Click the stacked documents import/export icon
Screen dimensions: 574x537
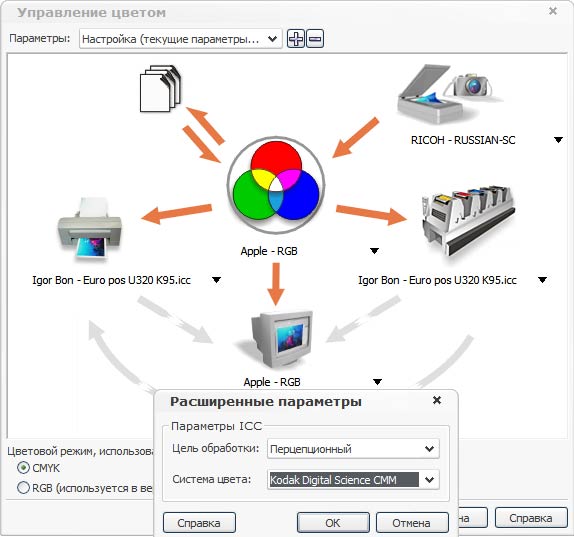(160, 88)
